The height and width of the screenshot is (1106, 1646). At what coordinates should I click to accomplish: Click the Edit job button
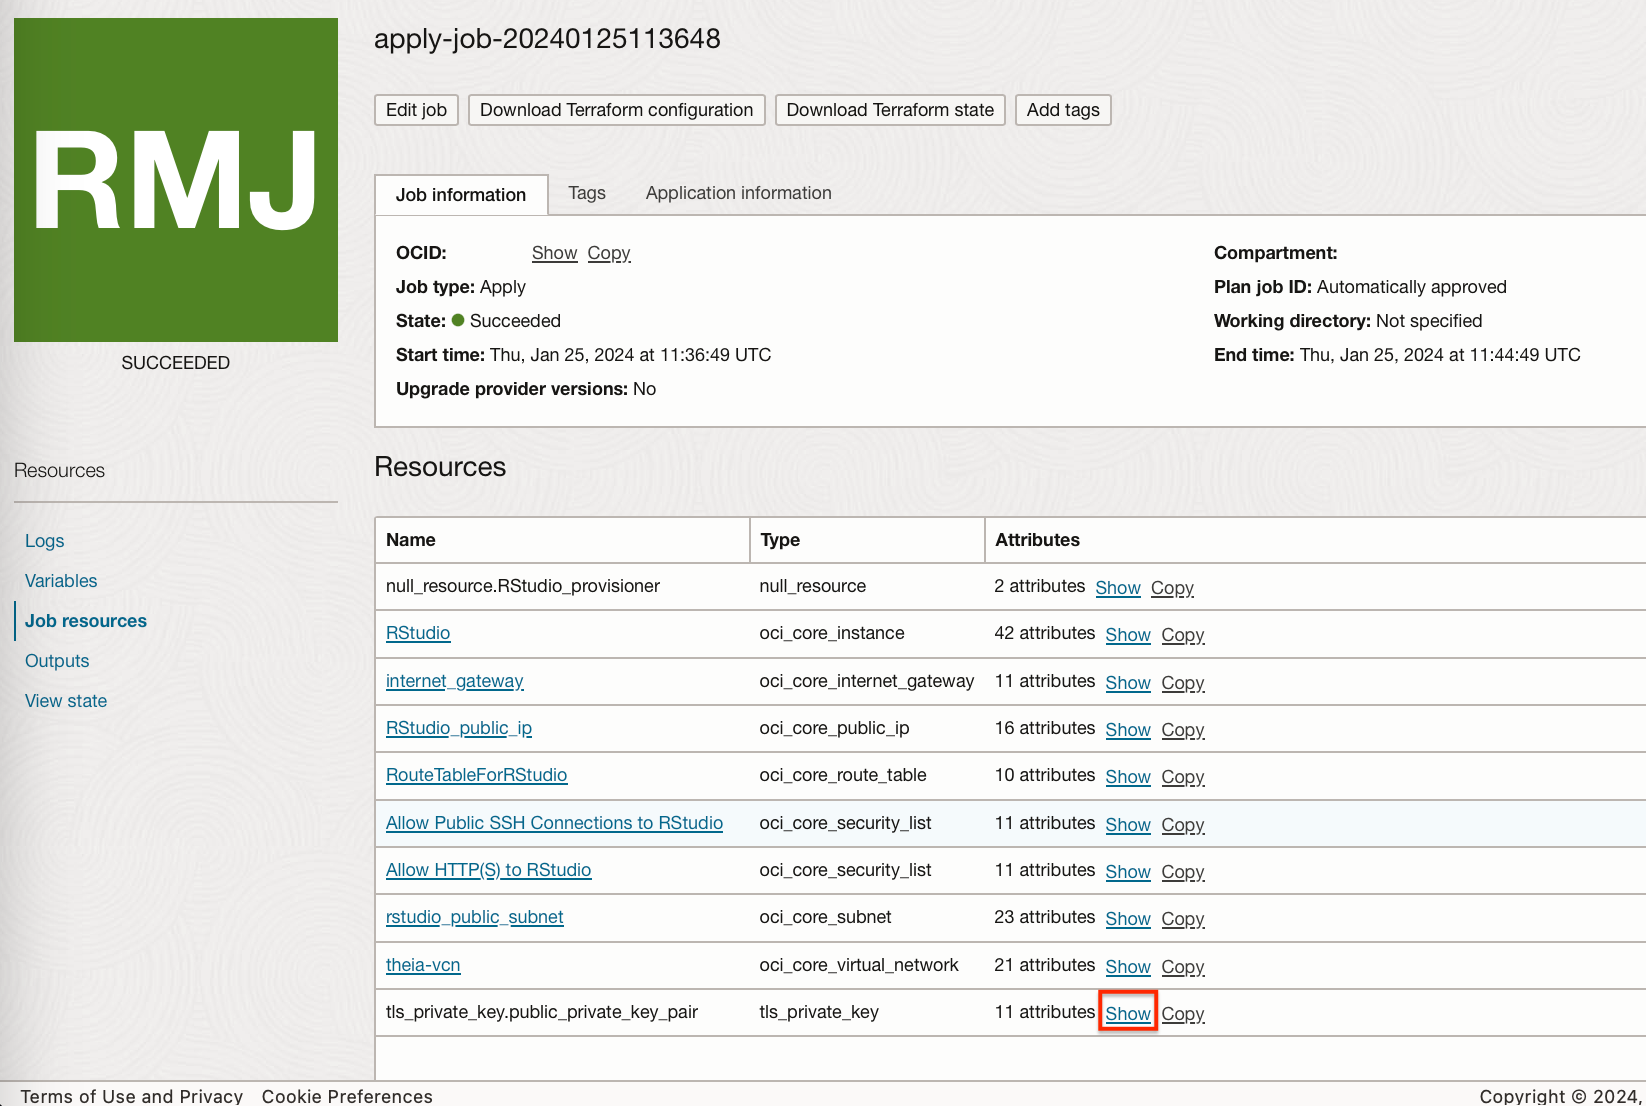click(416, 110)
